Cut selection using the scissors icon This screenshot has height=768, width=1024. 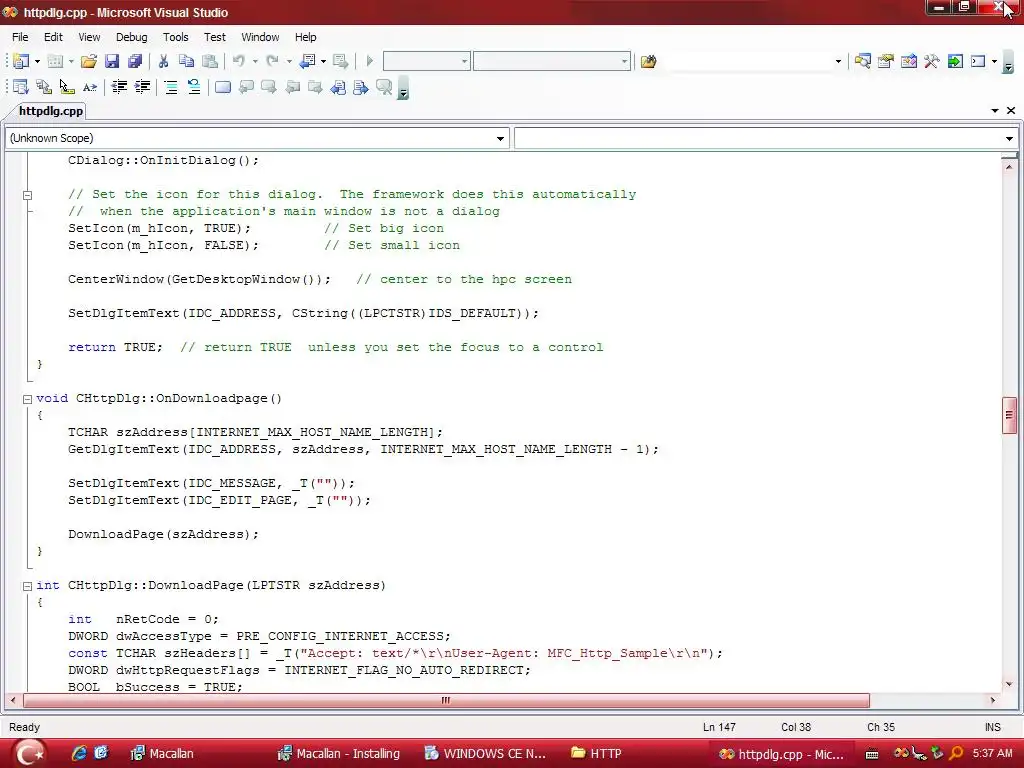coord(163,61)
